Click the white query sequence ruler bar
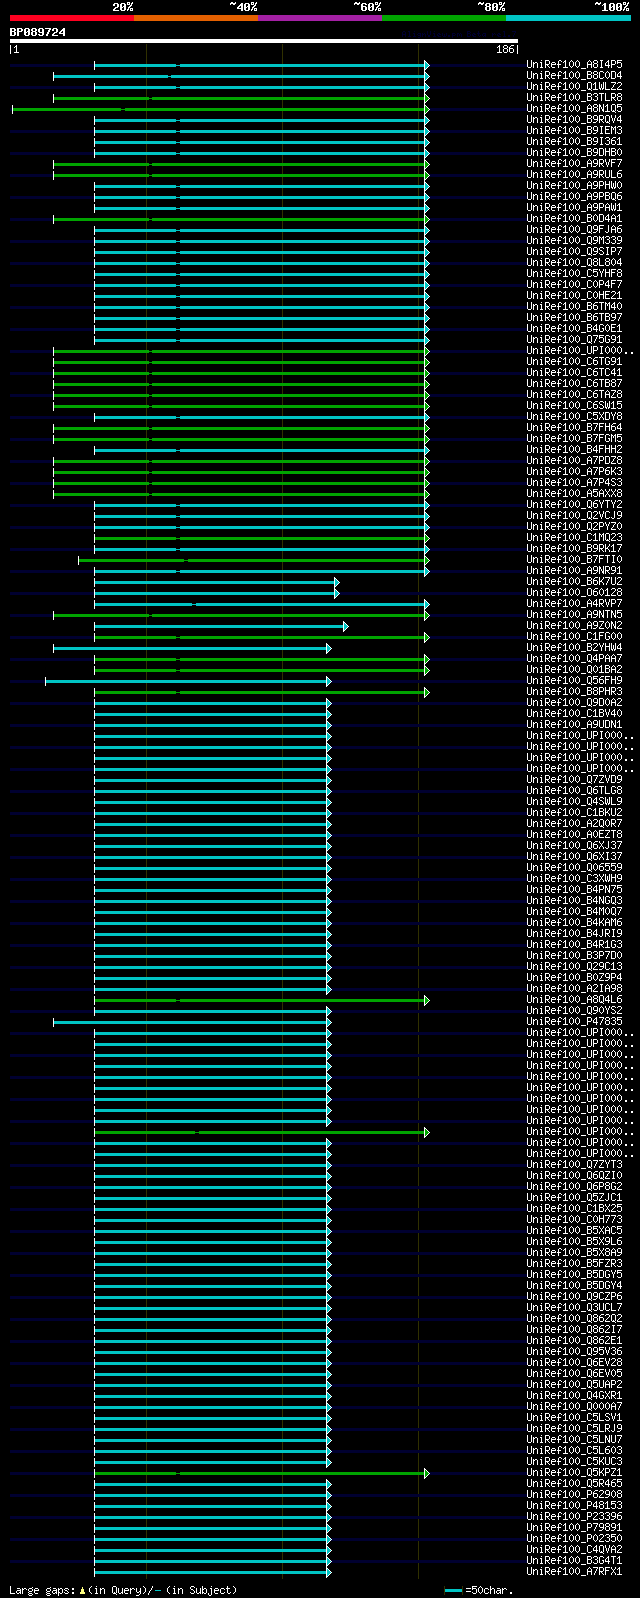640x1598 pixels. (264, 41)
